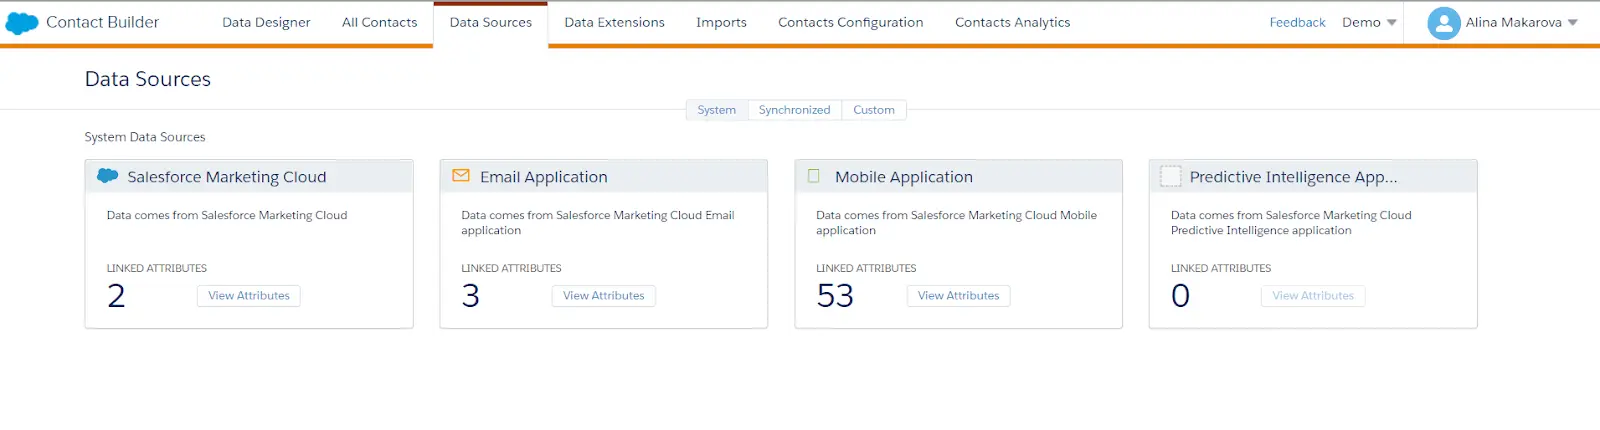Click the Mobile Application phone icon
The image size is (1600, 430).
814,176
